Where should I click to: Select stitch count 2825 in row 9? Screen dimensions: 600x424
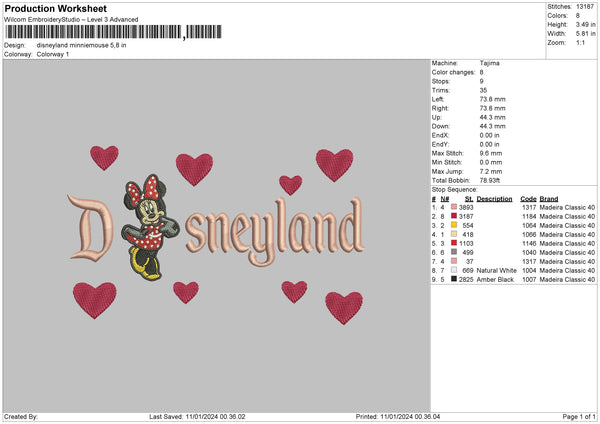[466, 280]
